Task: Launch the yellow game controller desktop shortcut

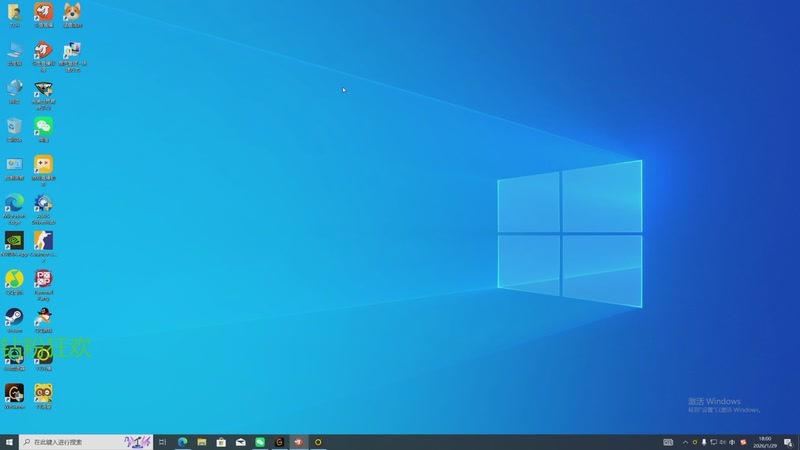Action: pyautogui.click(x=43, y=170)
